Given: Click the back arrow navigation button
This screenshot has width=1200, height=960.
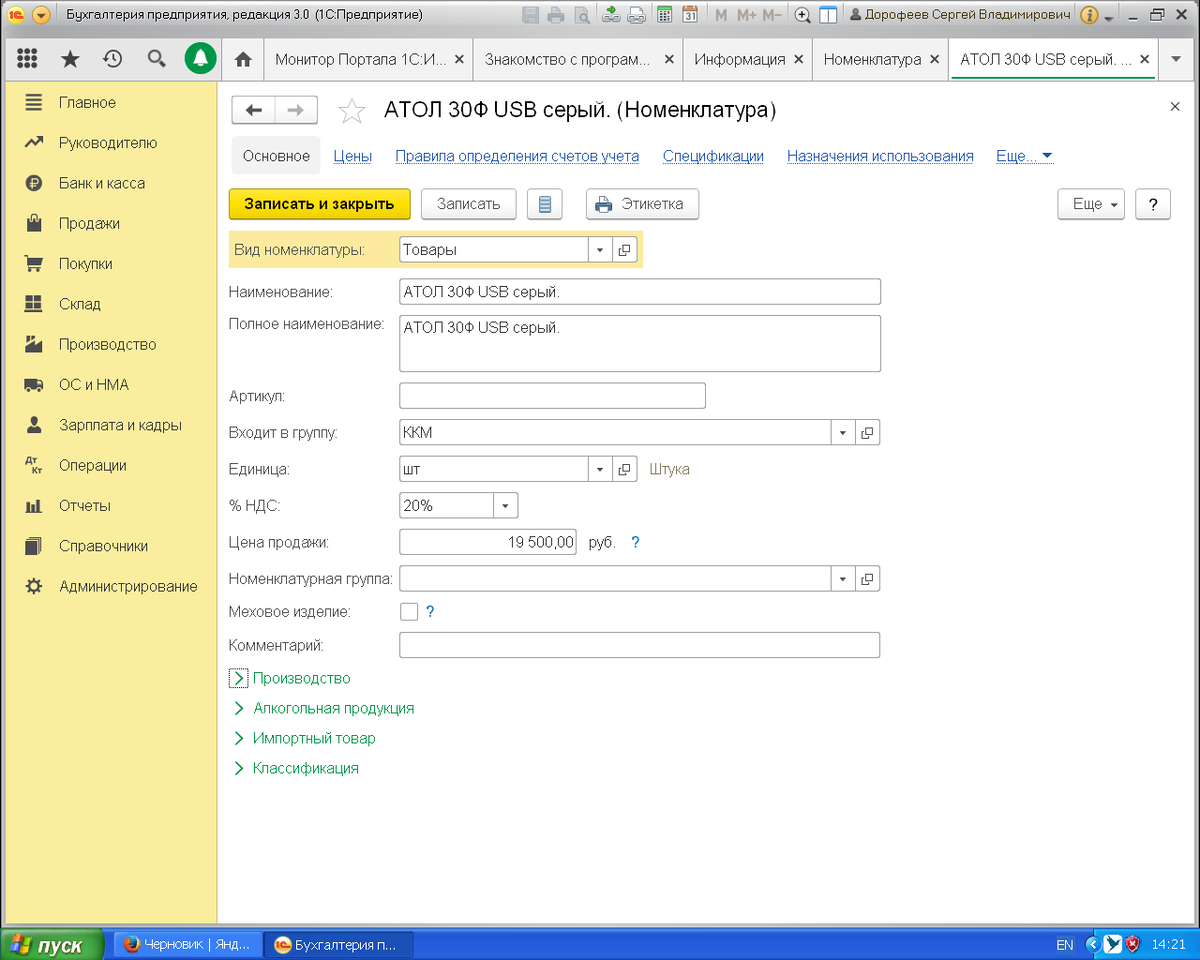Looking at the screenshot, I should click(253, 110).
